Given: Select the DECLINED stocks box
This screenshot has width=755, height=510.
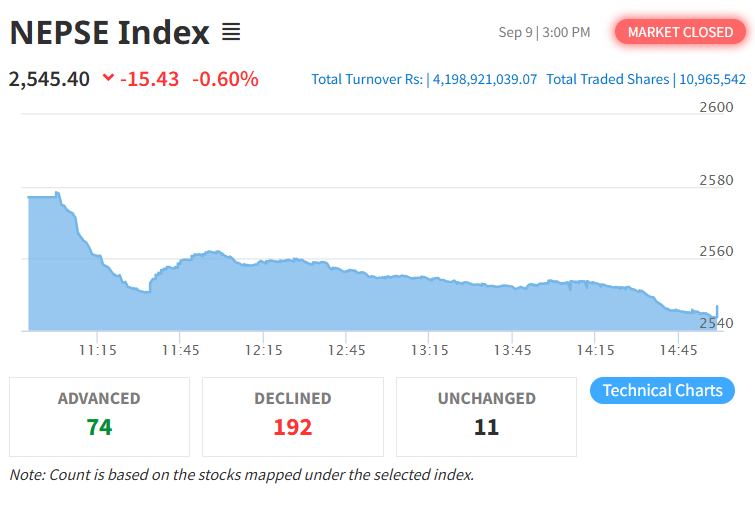Looking at the screenshot, I should pyautogui.click(x=293, y=417).
